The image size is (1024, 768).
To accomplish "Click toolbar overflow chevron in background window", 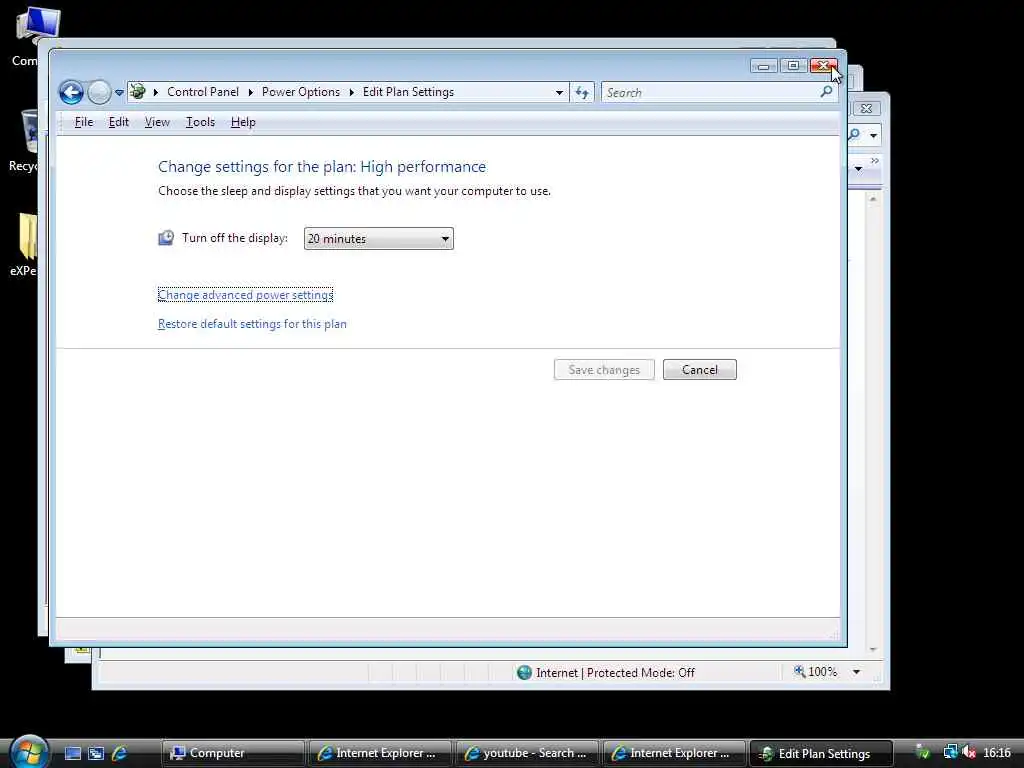I will tap(874, 161).
